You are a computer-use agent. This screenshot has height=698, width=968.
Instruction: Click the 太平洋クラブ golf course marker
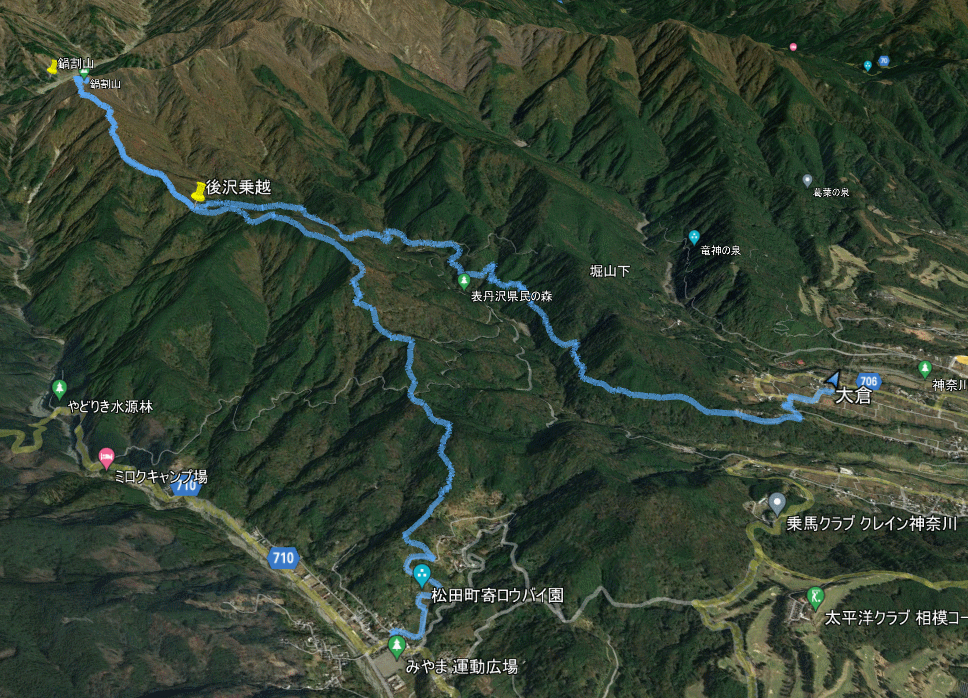[x=816, y=597]
